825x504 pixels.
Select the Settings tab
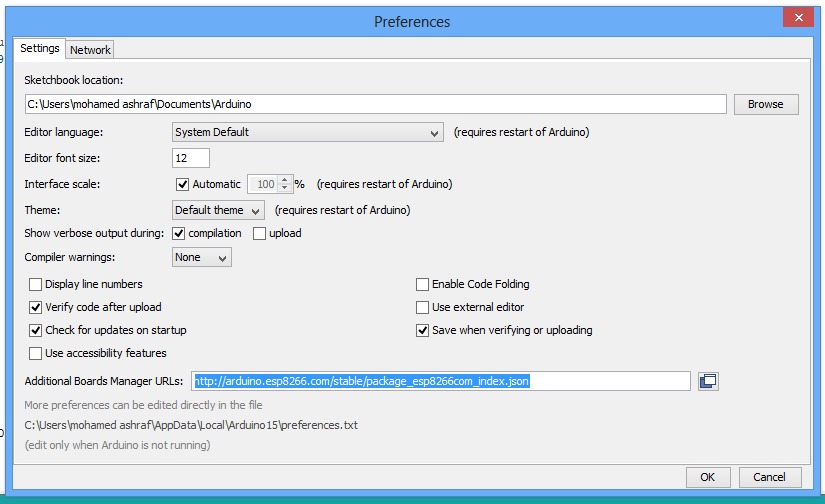point(39,48)
